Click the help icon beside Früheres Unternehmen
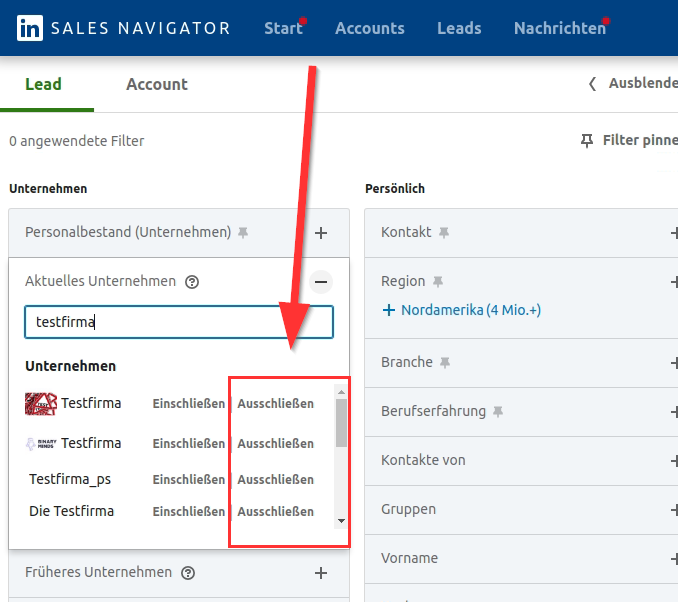 point(188,573)
